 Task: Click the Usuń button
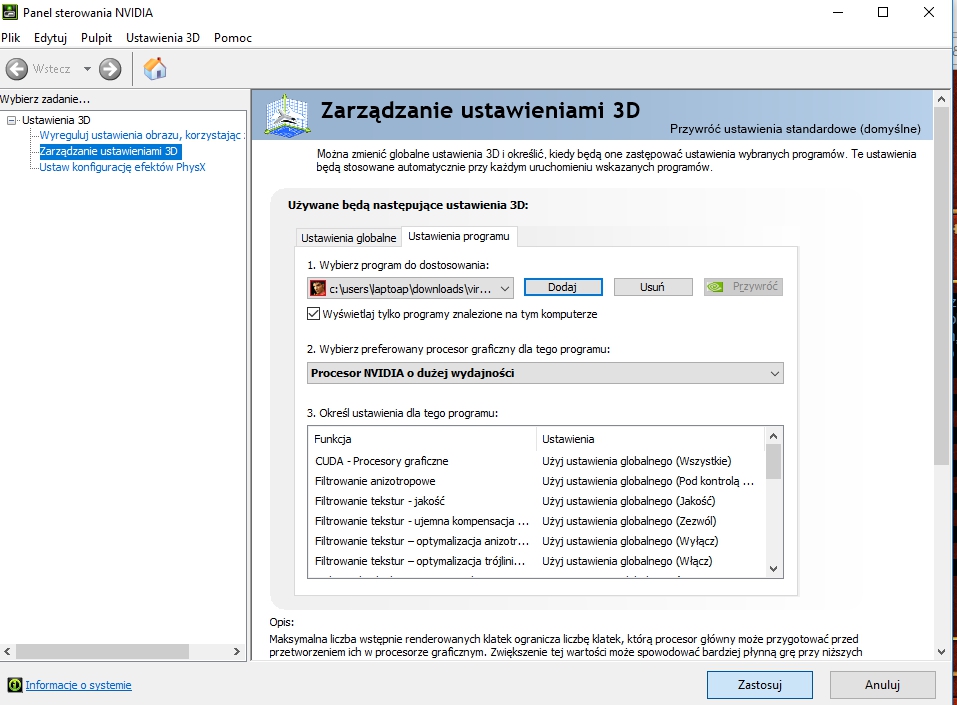(x=652, y=287)
